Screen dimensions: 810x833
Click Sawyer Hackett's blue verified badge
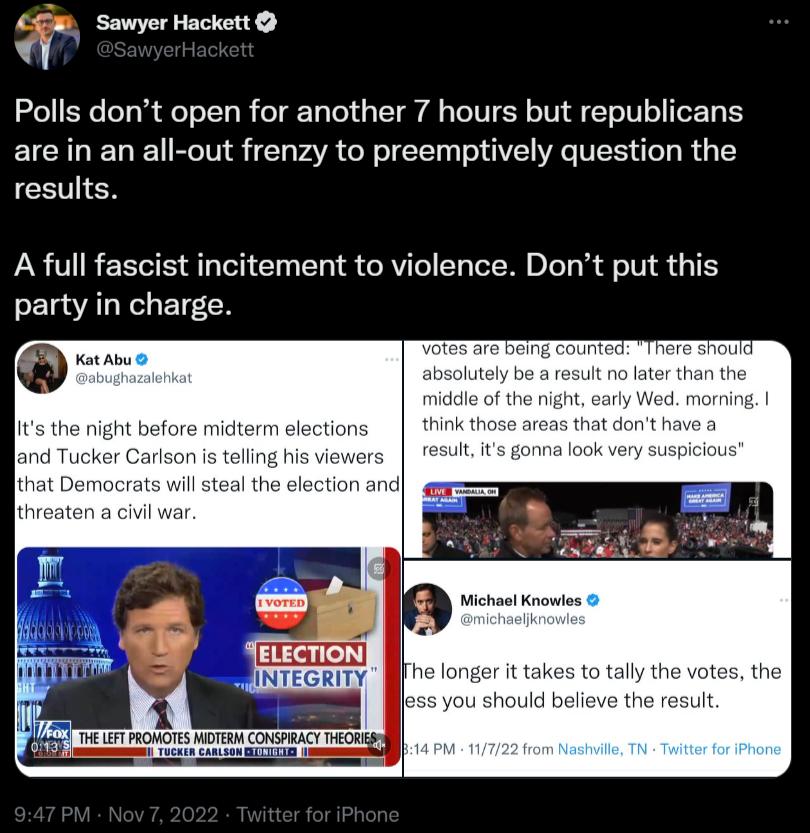coord(264,20)
